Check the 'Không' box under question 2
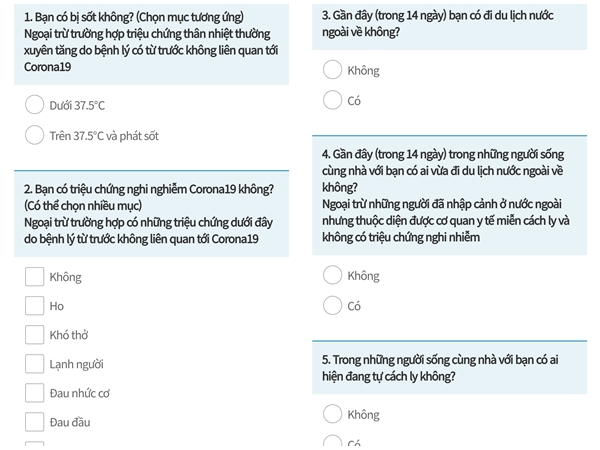Image resolution: width=600 pixels, height=450 pixels. coord(34,277)
